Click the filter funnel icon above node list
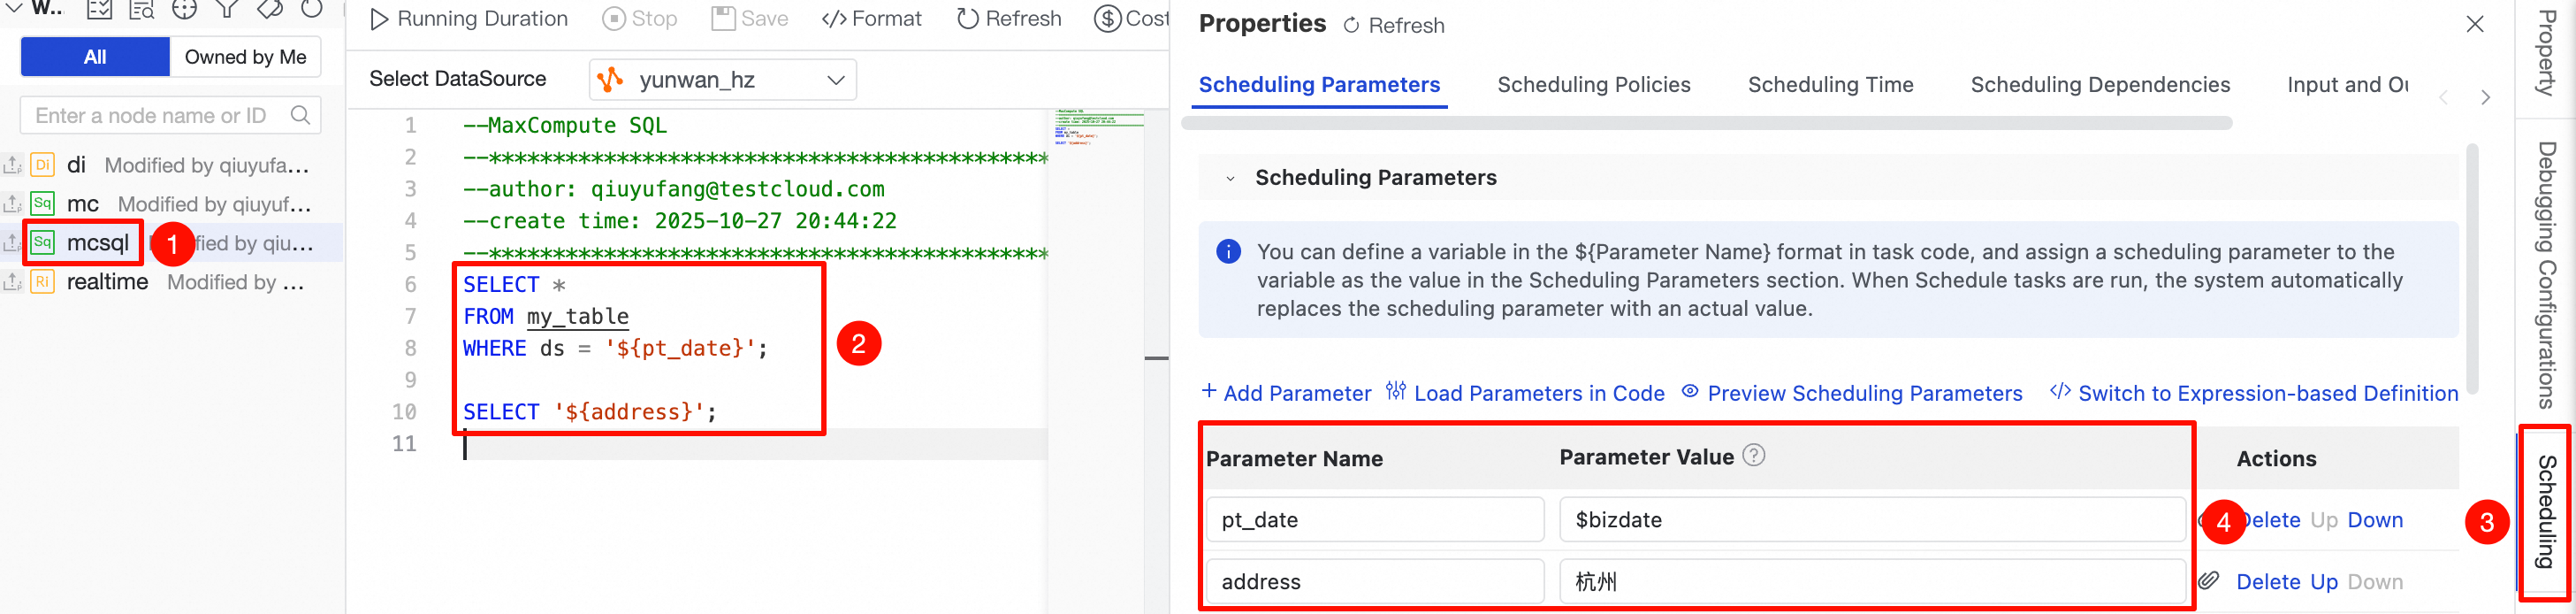Viewport: 2576px width, 614px height. coord(227,10)
